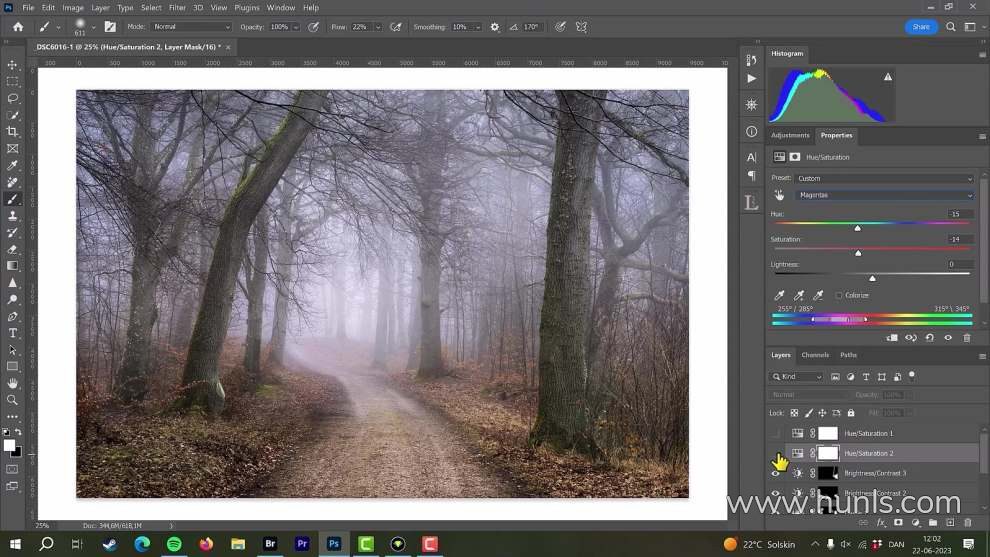Open the Filter menu
This screenshot has width=990, height=557.
click(177, 7)
